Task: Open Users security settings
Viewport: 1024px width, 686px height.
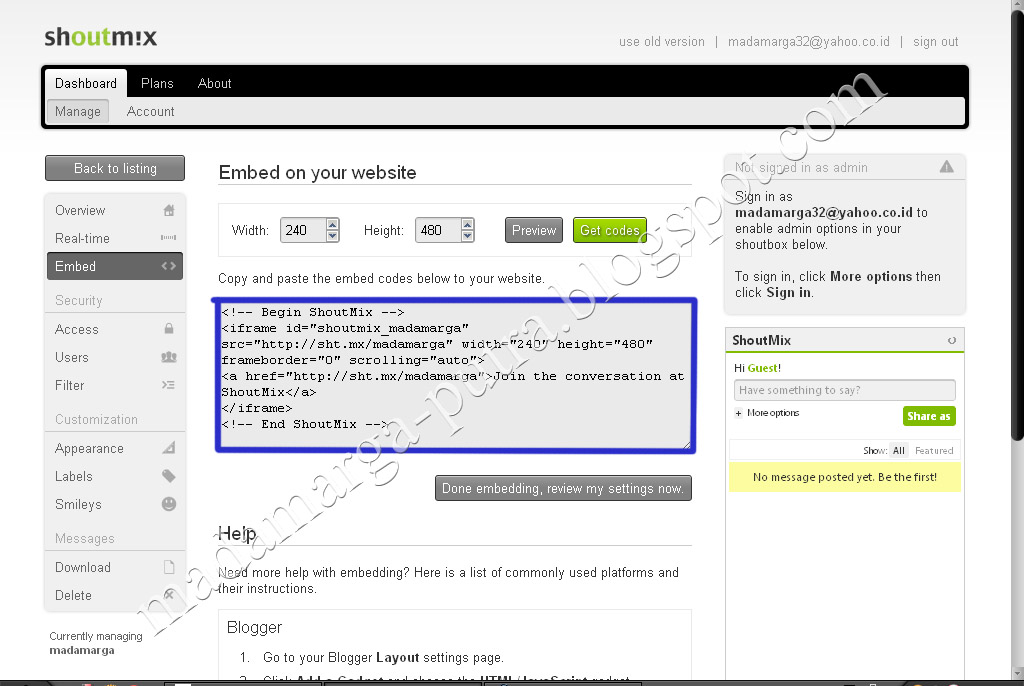Action: (x=115, y=357)
